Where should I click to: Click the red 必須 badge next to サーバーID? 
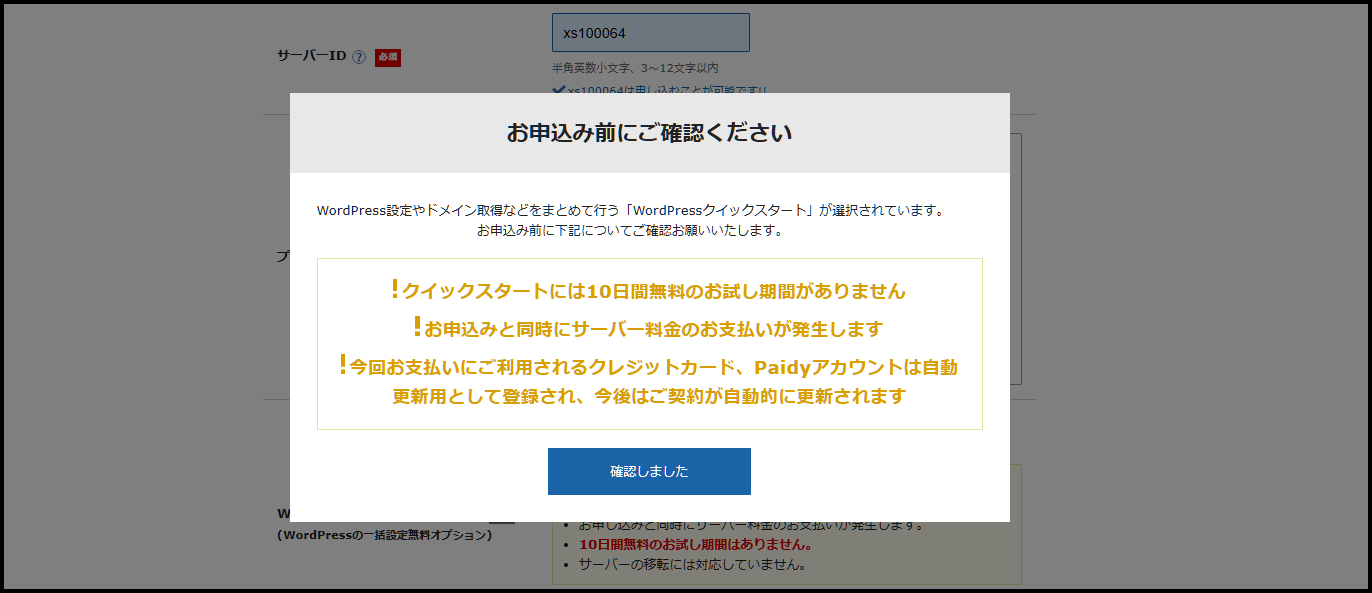click(388, 57)
